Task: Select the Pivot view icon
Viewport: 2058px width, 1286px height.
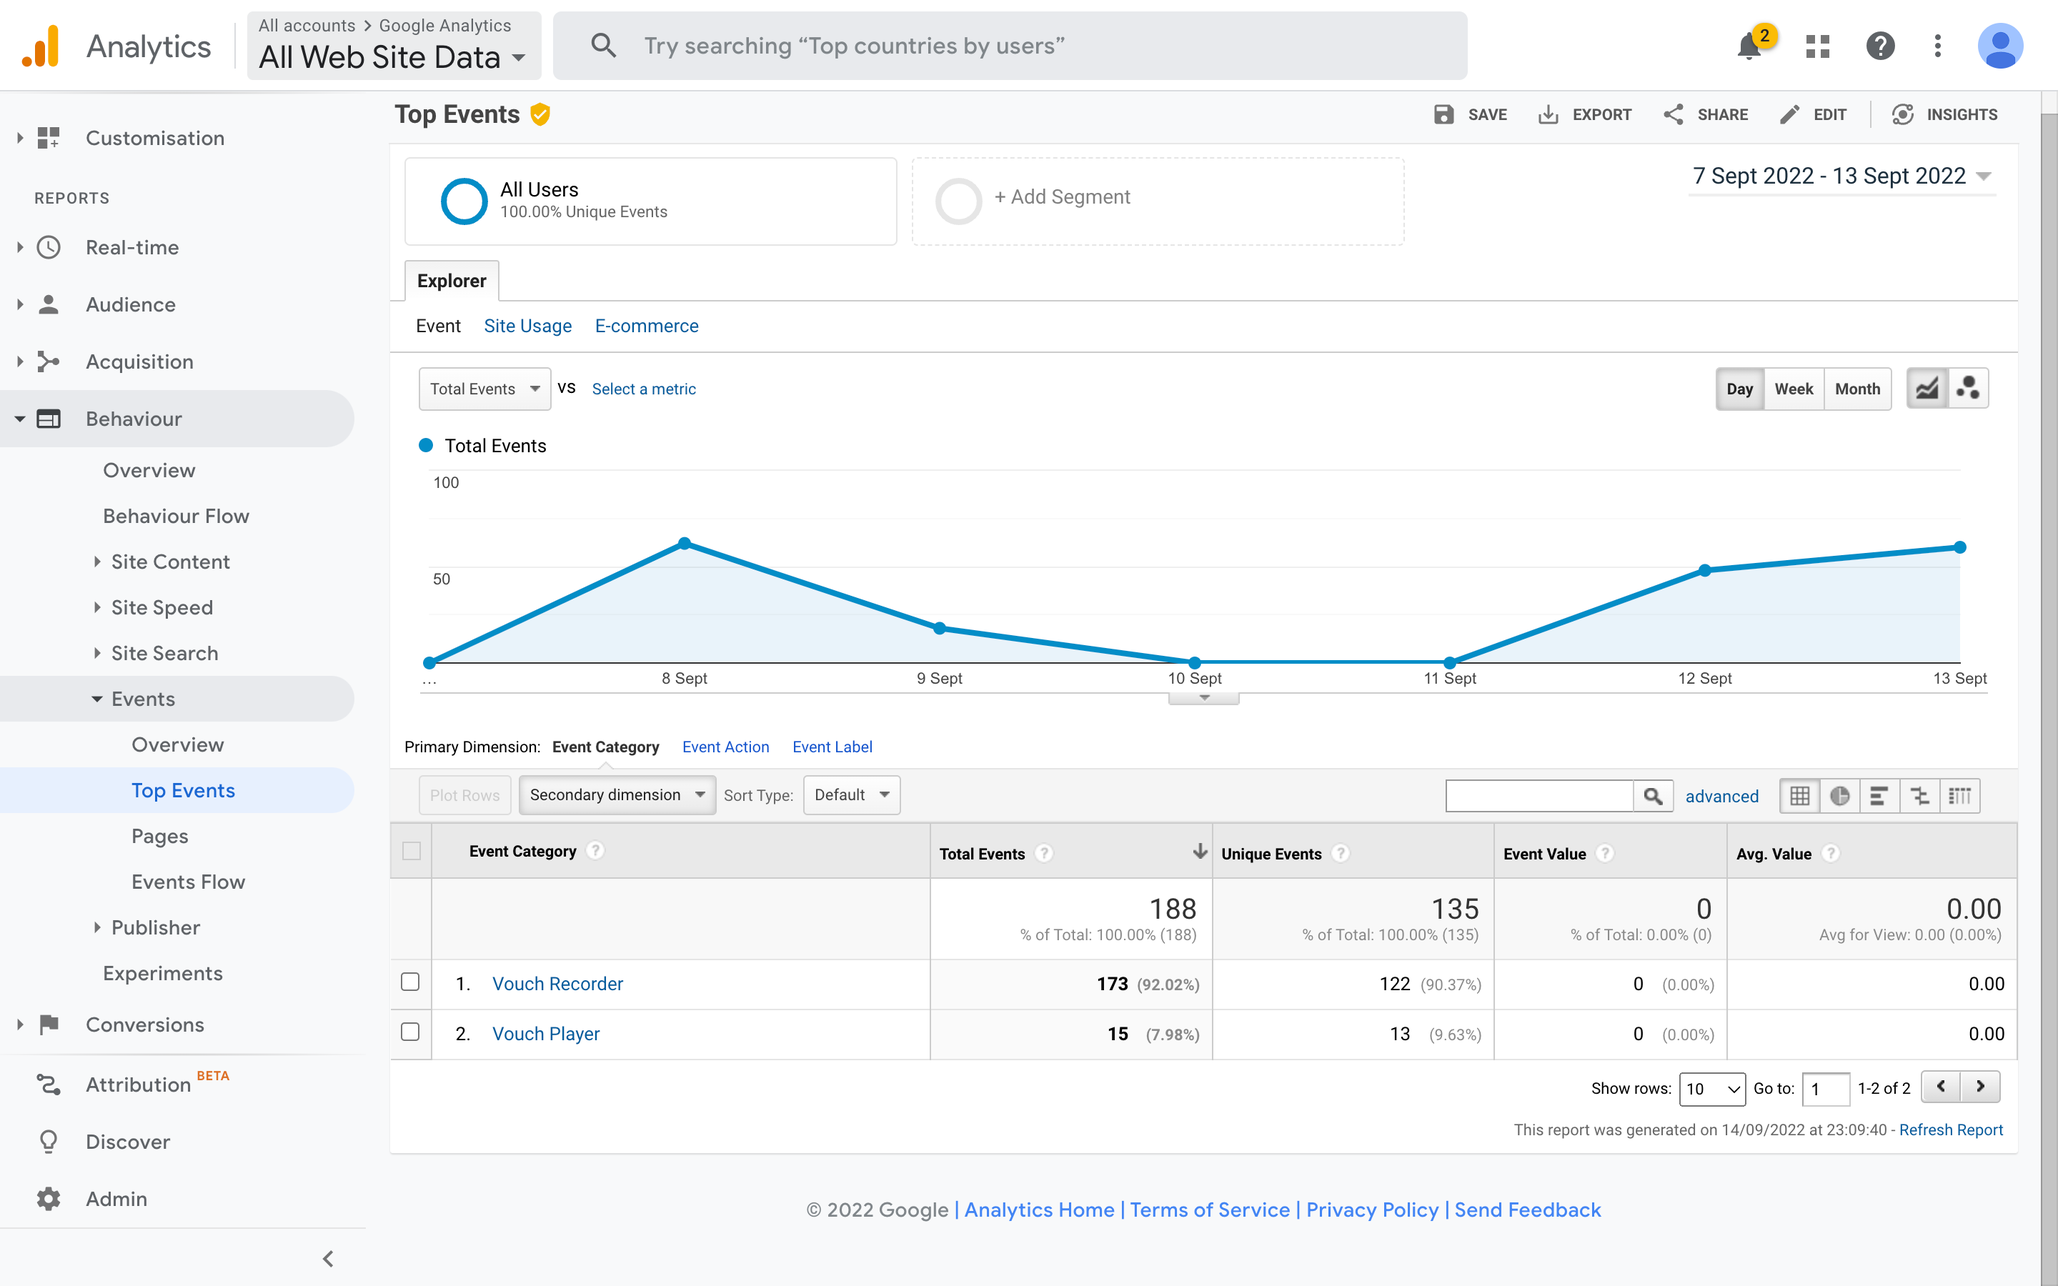Action: (1960, 796)
